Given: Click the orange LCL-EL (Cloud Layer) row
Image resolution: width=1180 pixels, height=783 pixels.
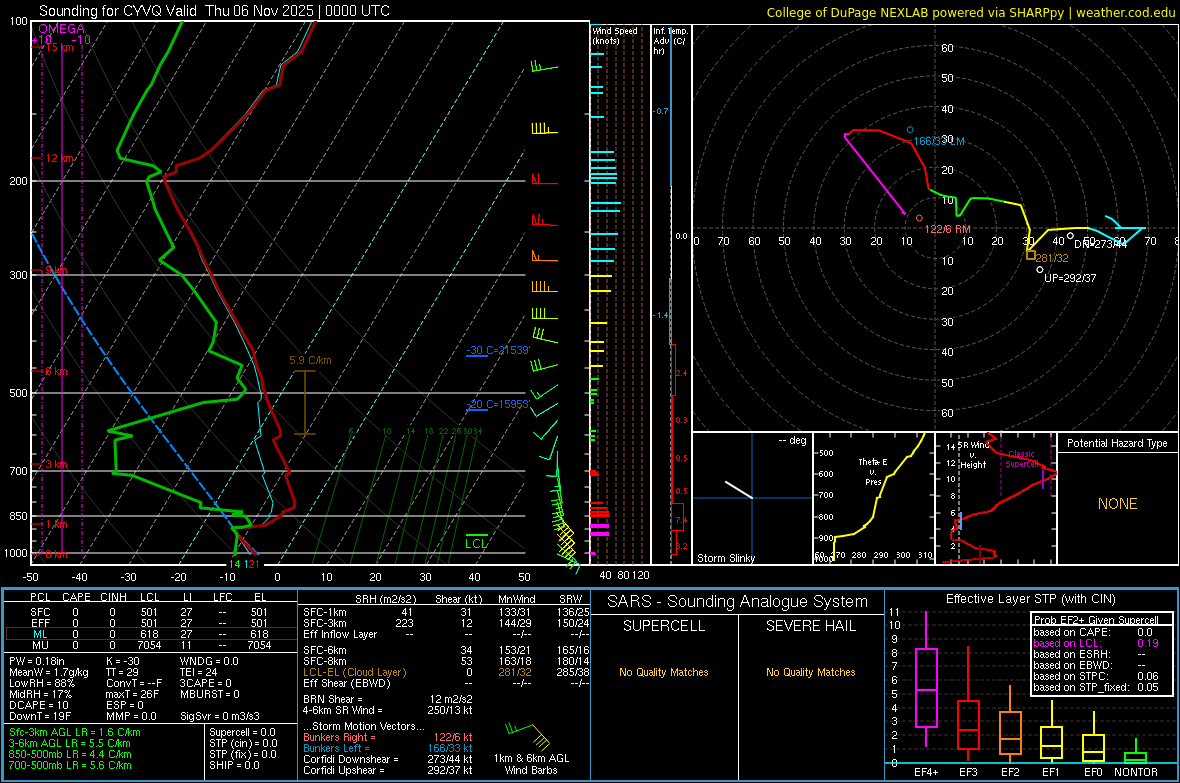Looking at the screenshot, I should [x=446, y=672].
